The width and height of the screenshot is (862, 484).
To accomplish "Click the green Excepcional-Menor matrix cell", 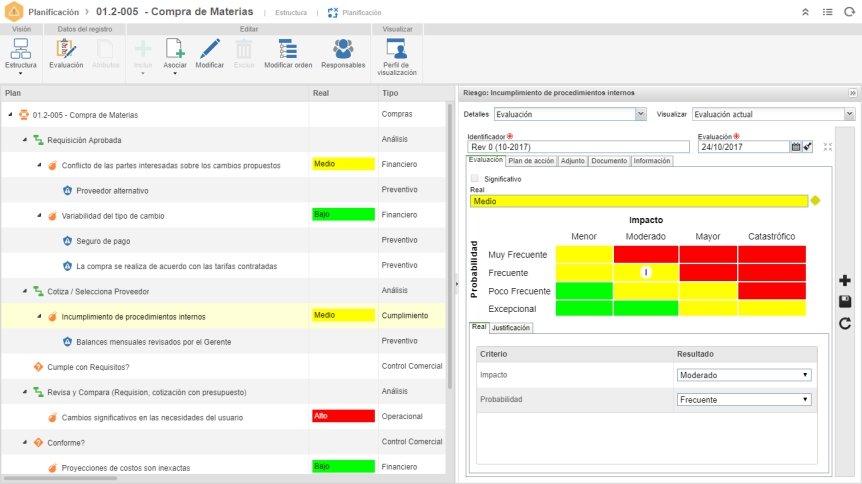I will (584, 309).
